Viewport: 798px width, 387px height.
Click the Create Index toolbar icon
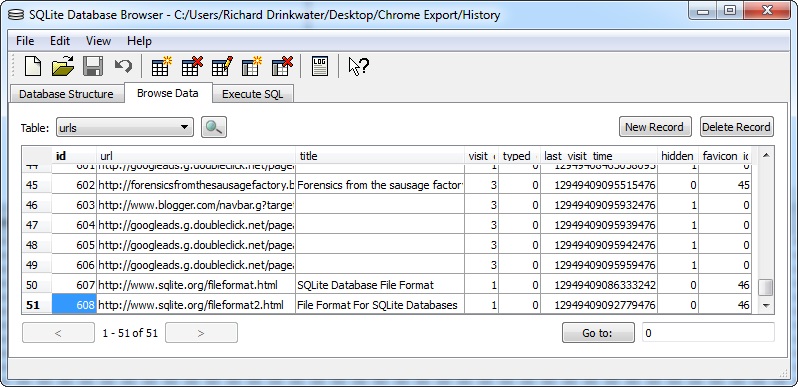pyautogui.click(x=251, y=67)
